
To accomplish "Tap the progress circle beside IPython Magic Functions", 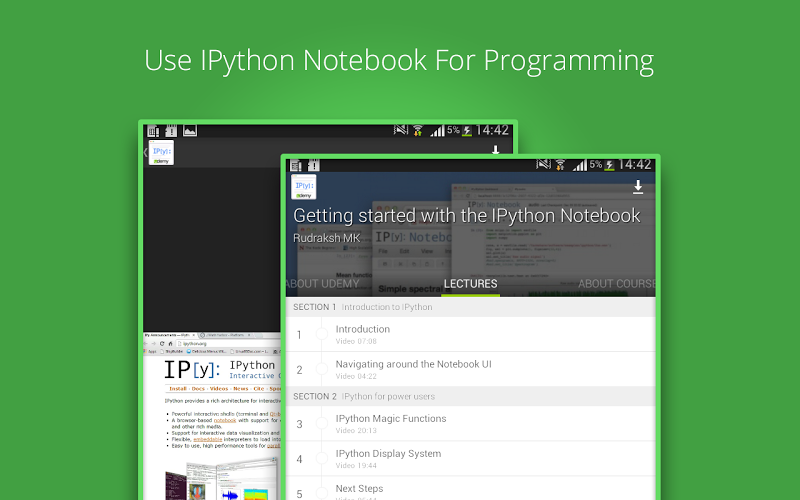I will 321,424.
